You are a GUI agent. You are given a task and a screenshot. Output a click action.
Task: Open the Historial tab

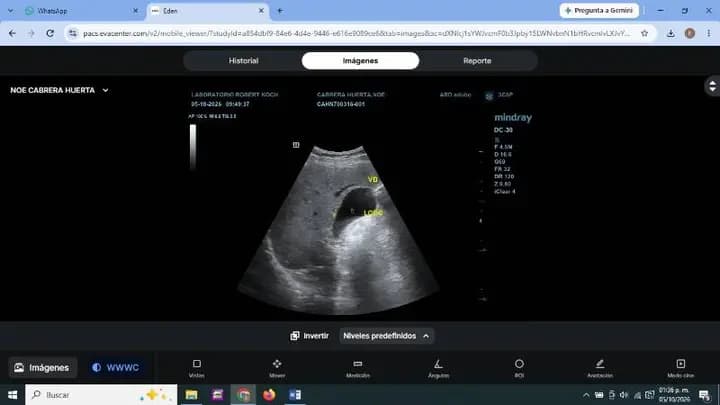tap(243, 61)
